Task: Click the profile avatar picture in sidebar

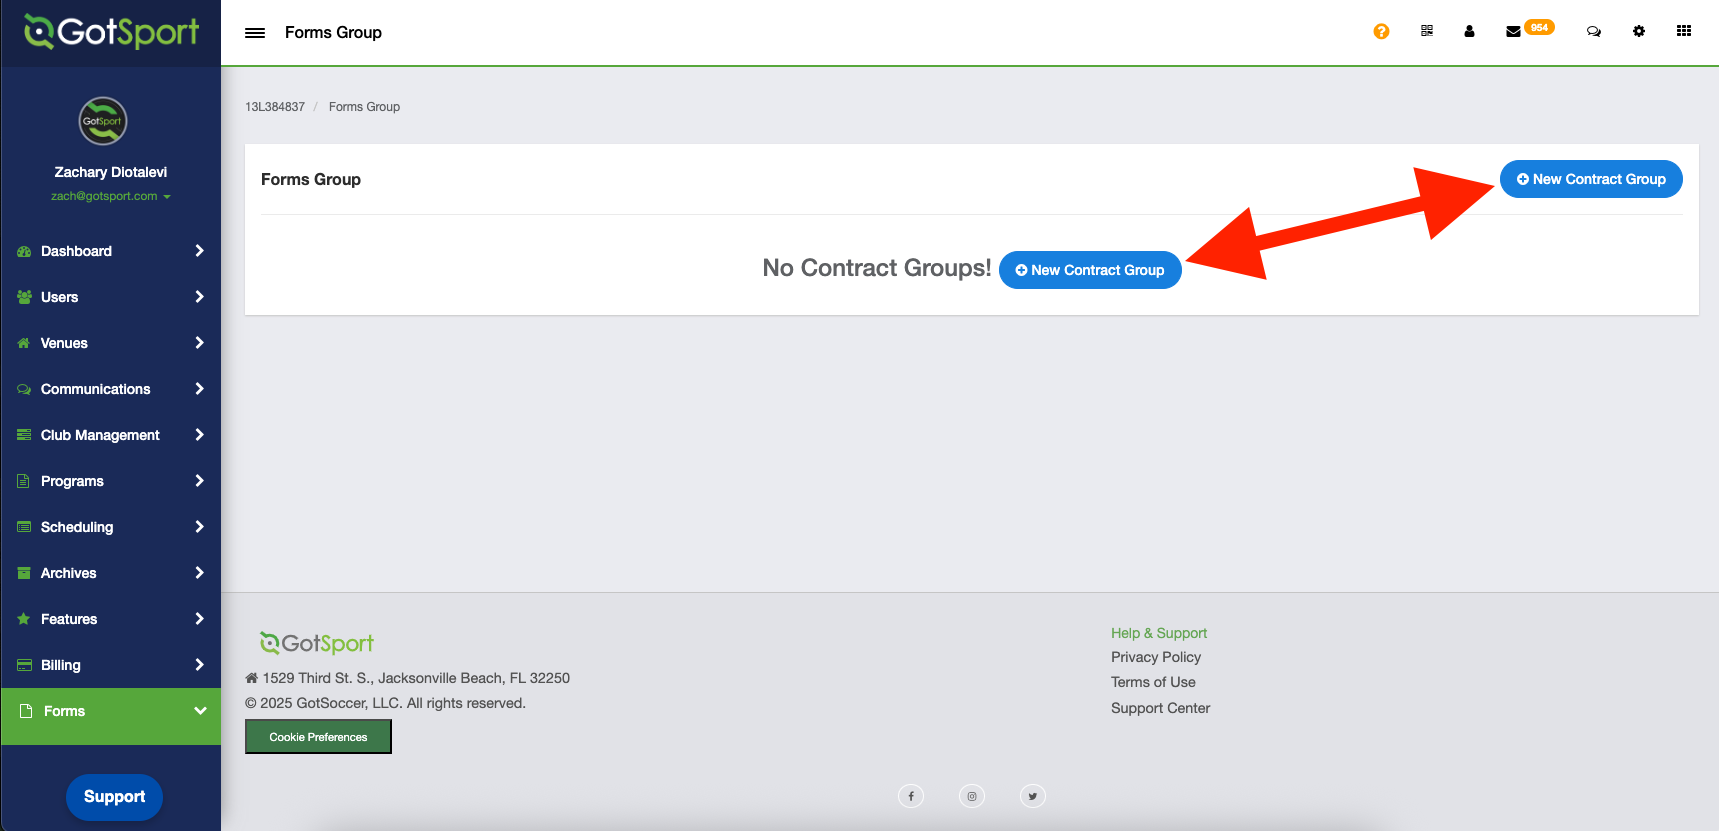Action: (103, 121)
